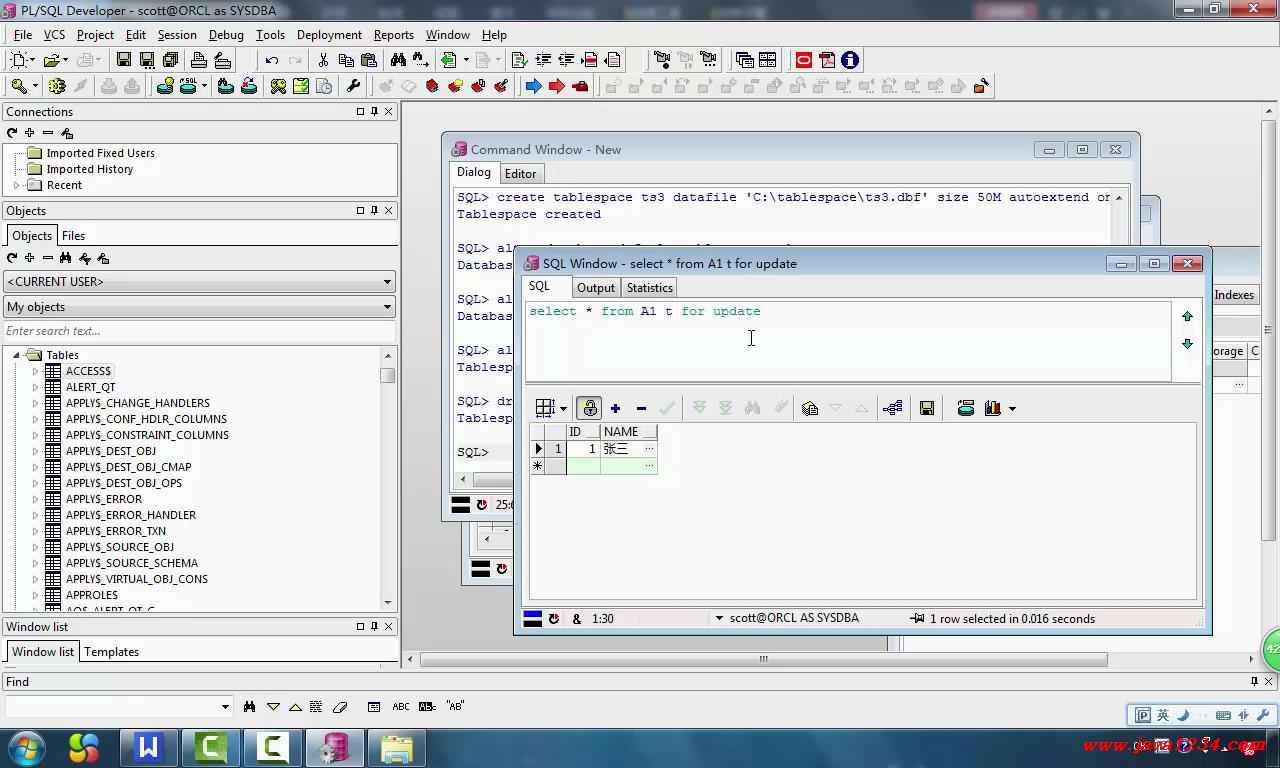
Task: Click the blue info circle icon in main toolbar
Action: pyautogui.click(x=850, y=60)
